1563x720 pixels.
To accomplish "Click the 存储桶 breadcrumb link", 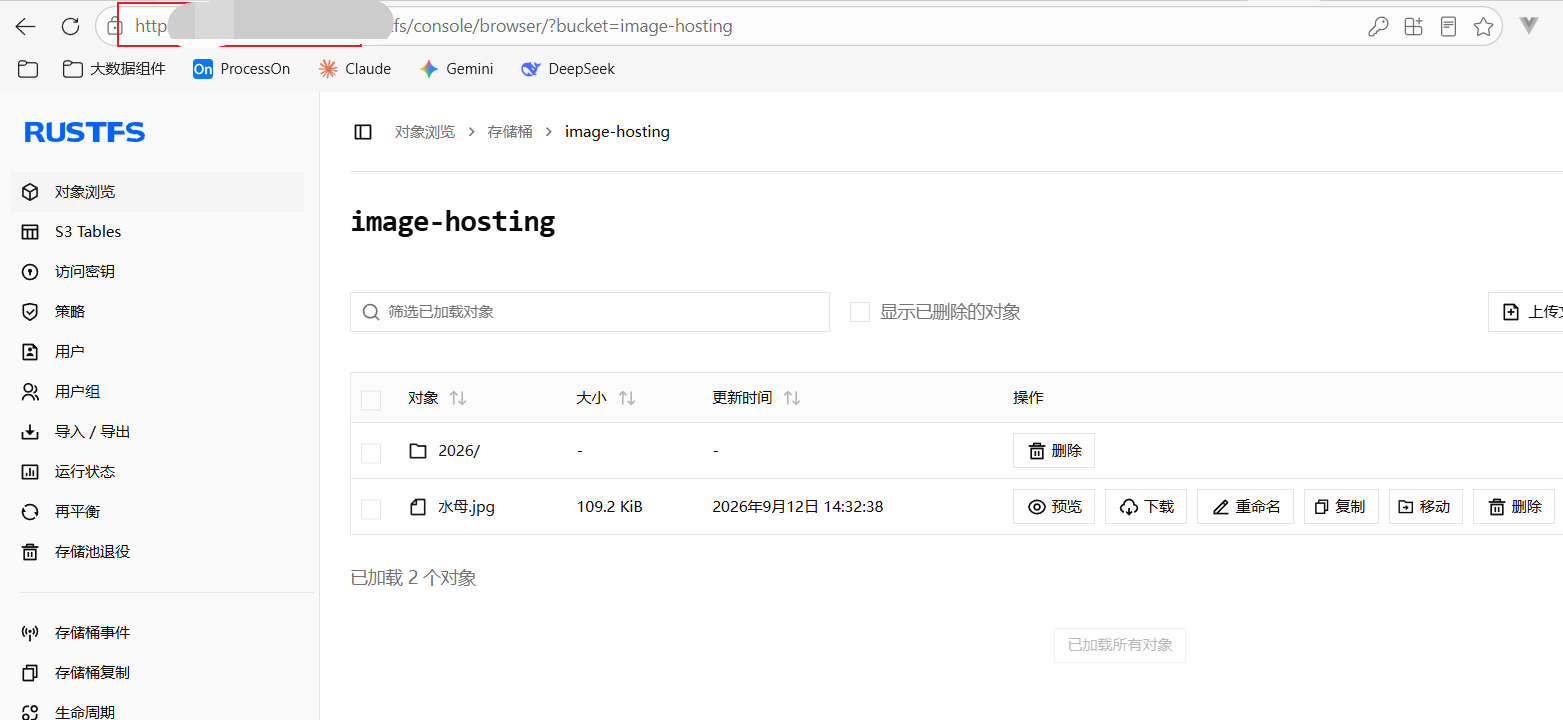I will (510, 132).
